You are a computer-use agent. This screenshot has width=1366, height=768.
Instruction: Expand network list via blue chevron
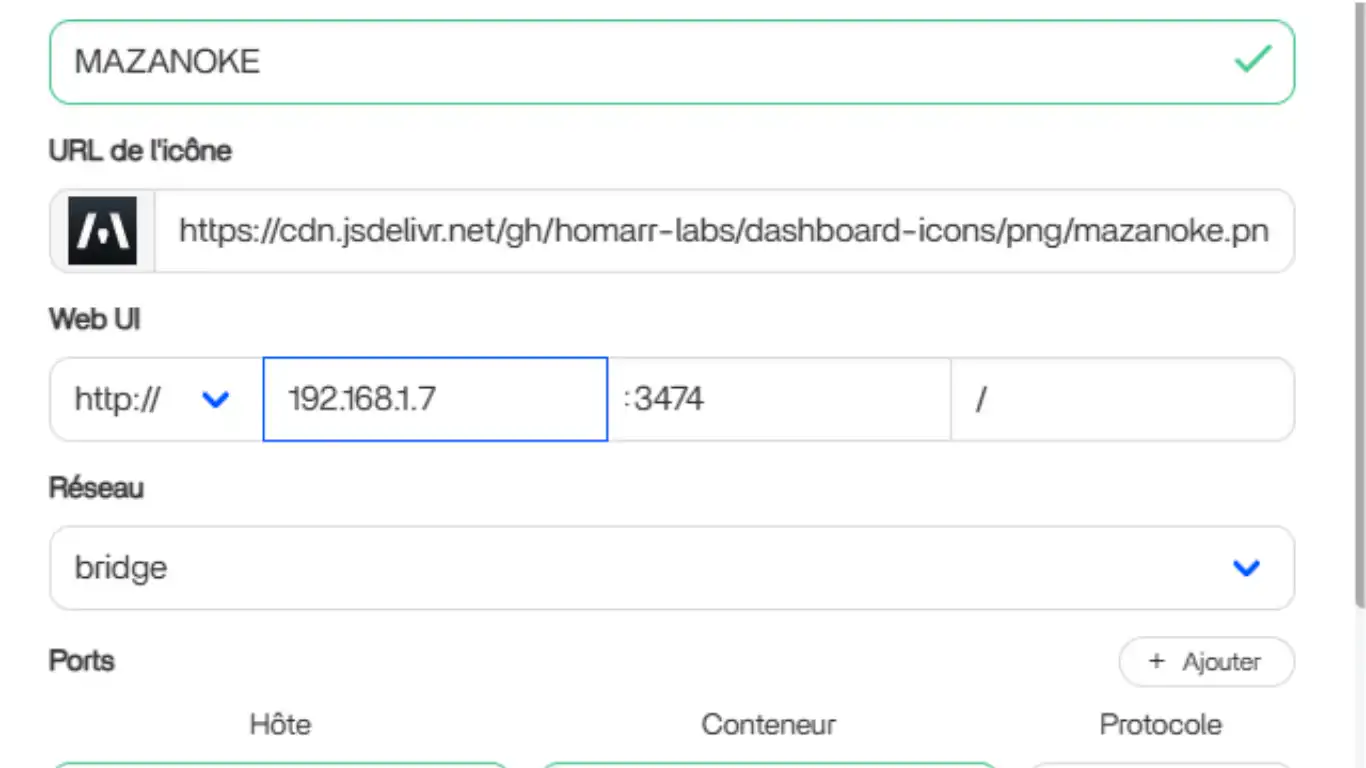1246,568
